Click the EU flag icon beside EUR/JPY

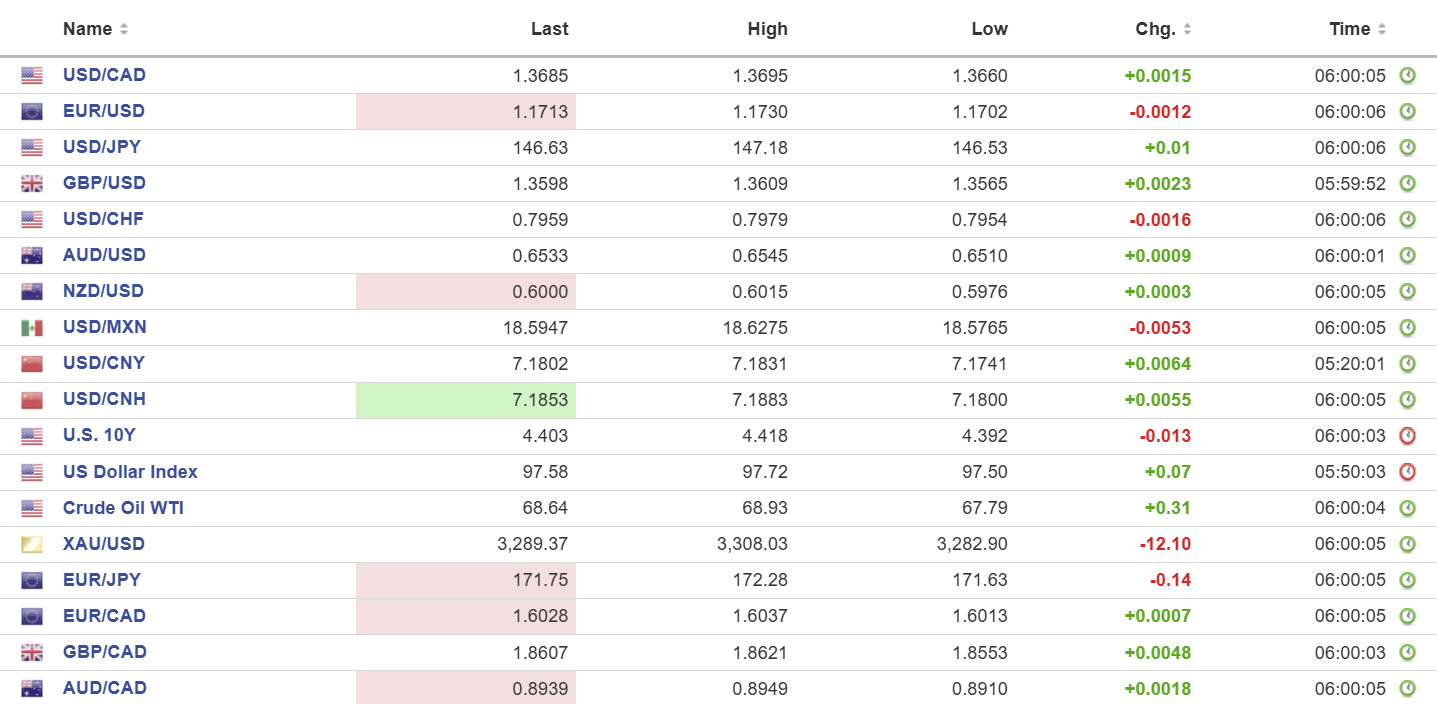click(x=32, y=580)
